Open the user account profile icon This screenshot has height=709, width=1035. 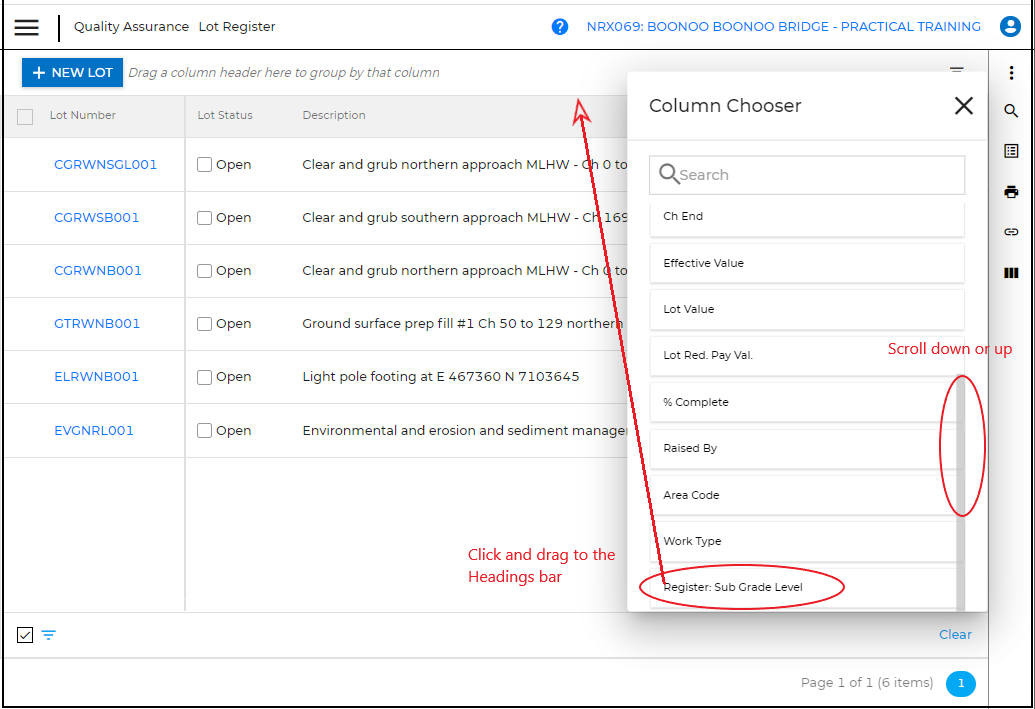[1010, 27]
